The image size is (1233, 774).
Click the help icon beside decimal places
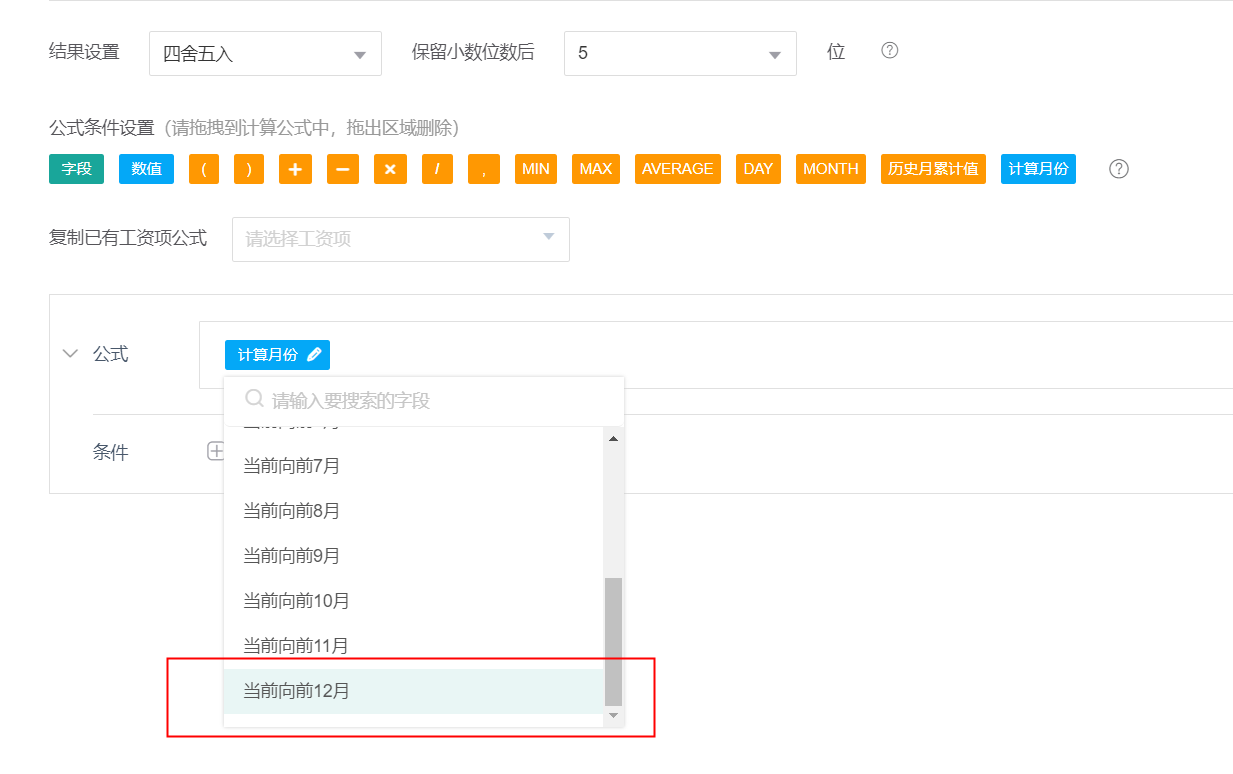pos(889,51)
